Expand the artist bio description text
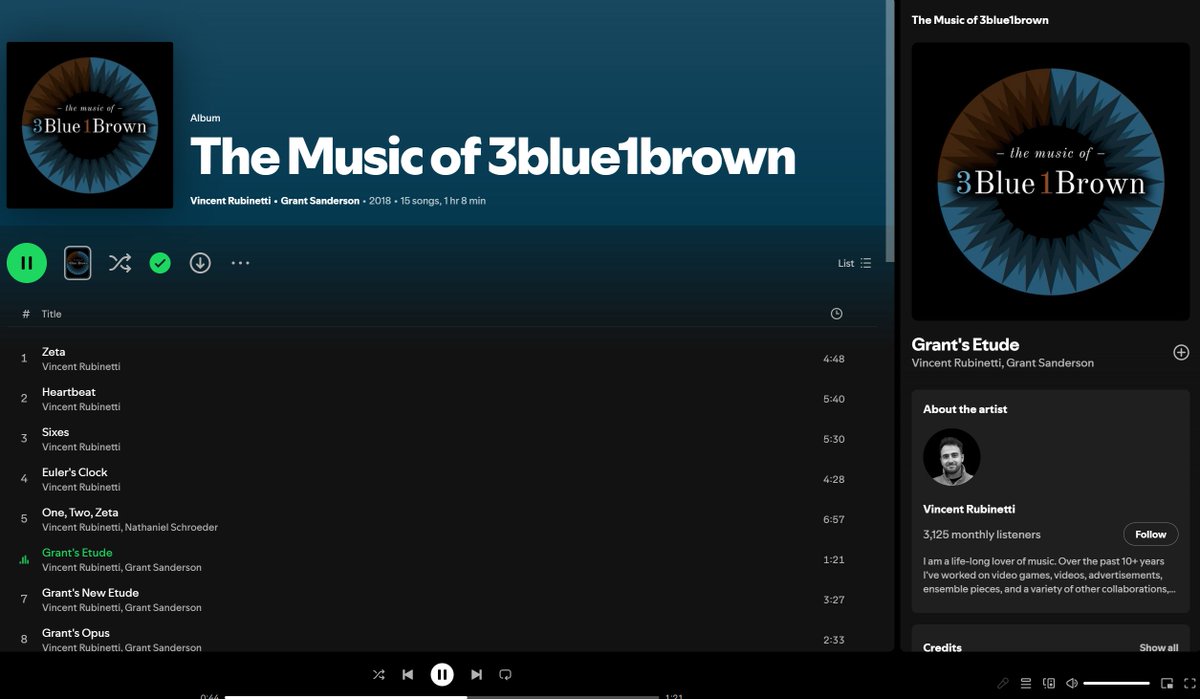Screen dimensions: 1200x699 (1050, 575)
